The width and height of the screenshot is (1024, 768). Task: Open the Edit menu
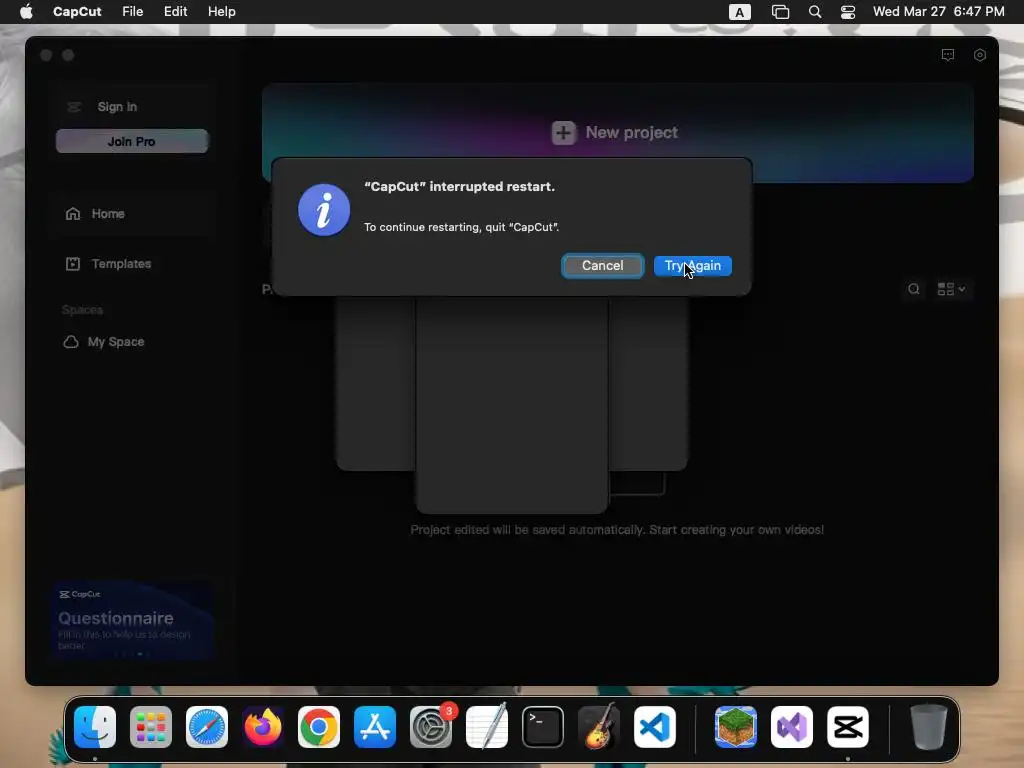point(175,12)
